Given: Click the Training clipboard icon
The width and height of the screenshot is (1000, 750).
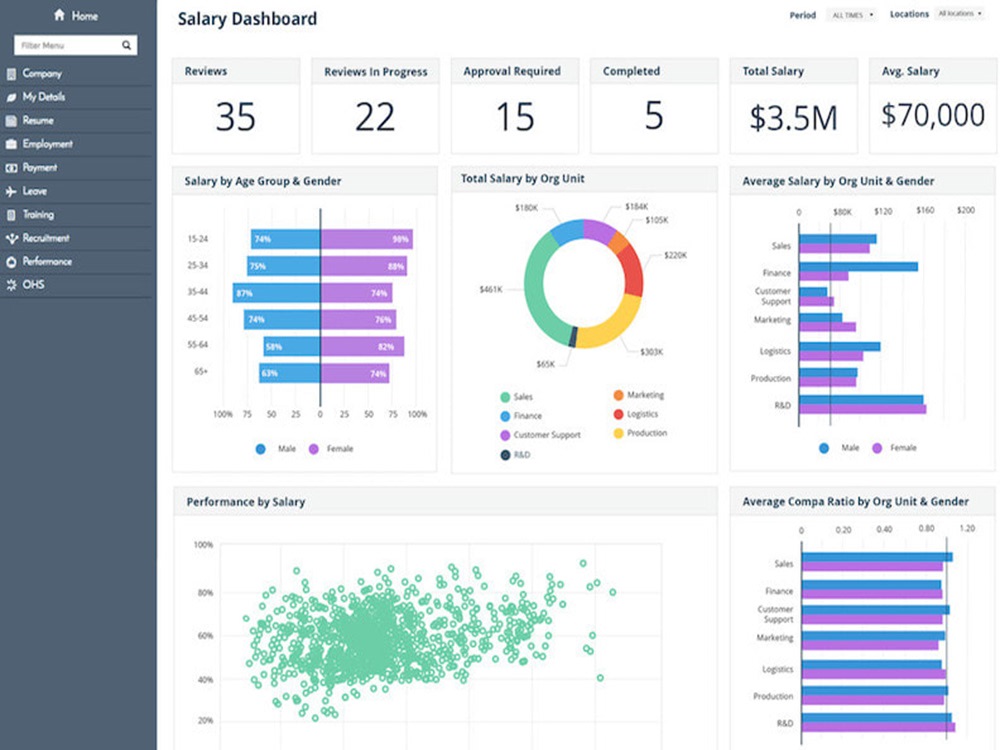Looking at the screenshot, I should (x=11, y=215).
